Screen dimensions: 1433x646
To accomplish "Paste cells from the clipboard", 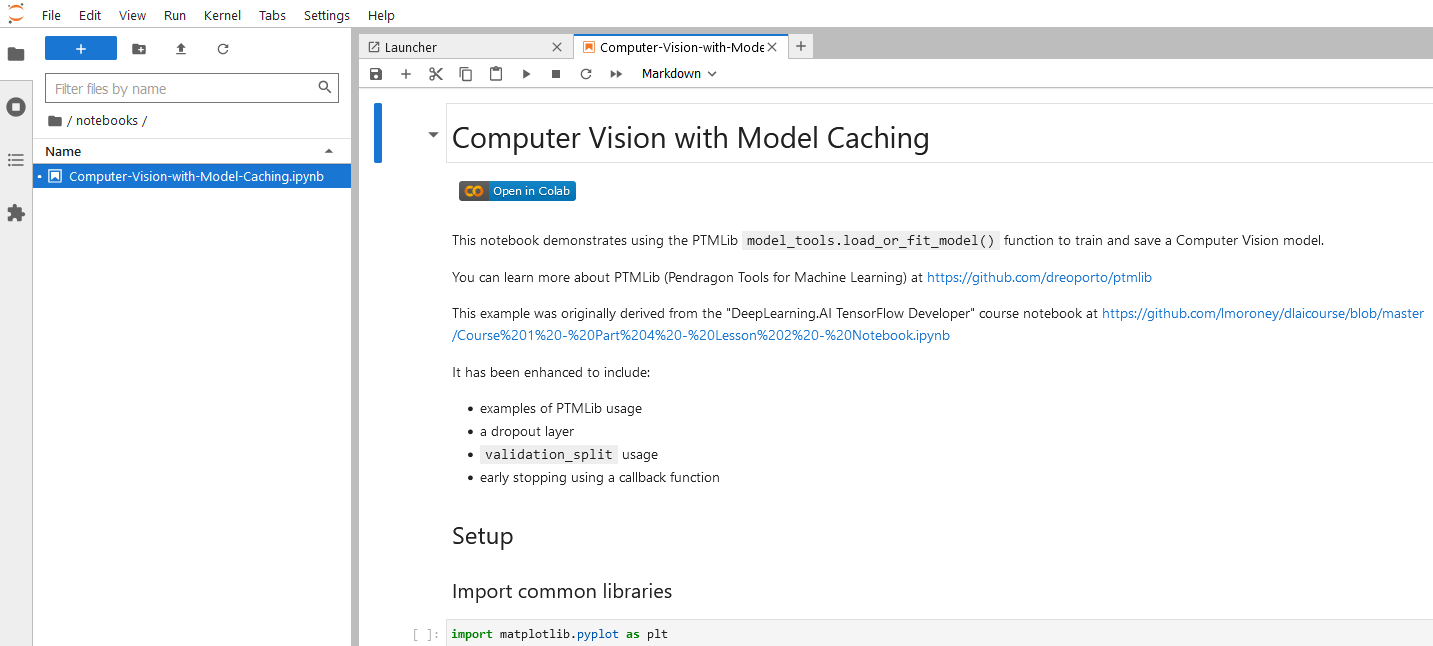I will pos(496,74).
